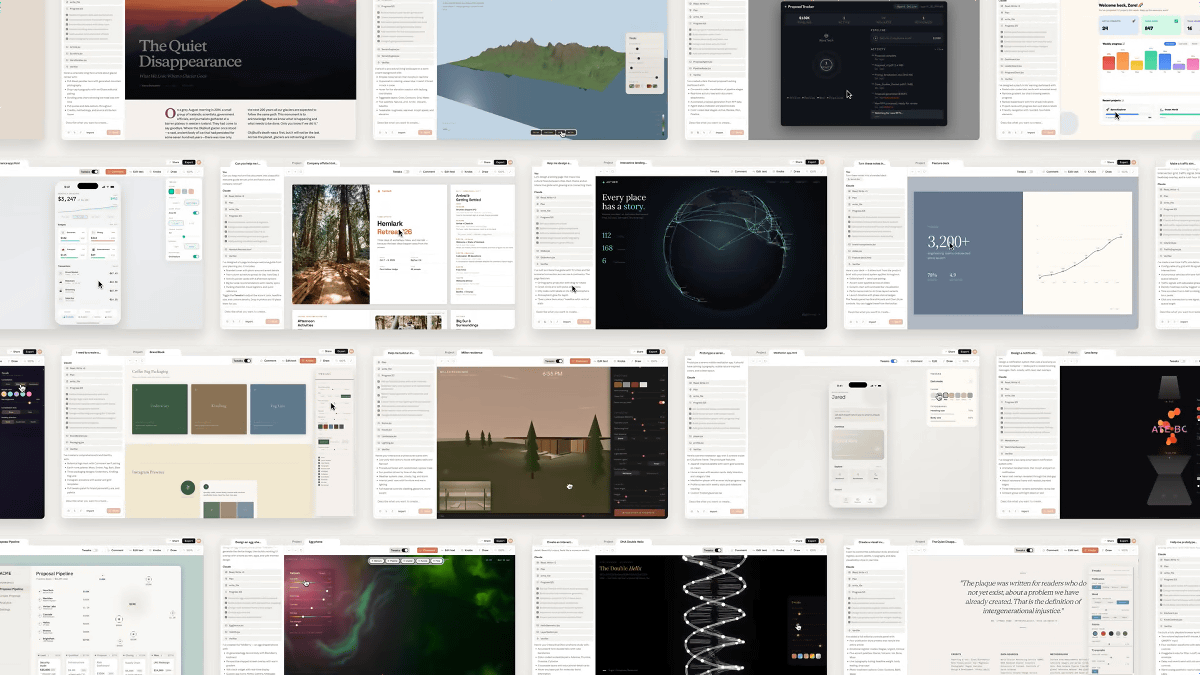Toggle the Tweaks switch in the Brand Book window

click(x=247, y=360)
